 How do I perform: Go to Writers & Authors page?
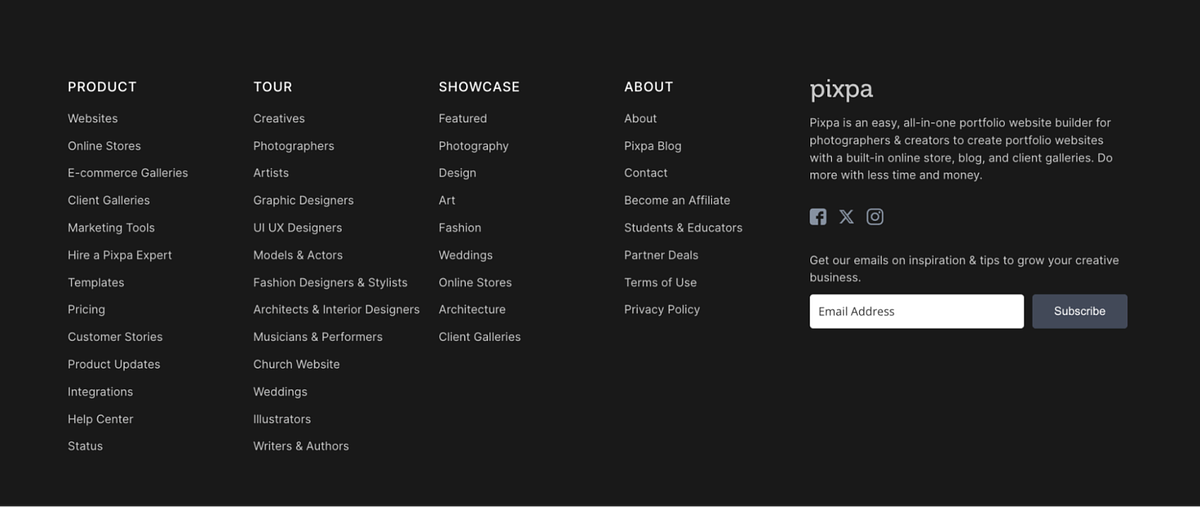(301, 446)
